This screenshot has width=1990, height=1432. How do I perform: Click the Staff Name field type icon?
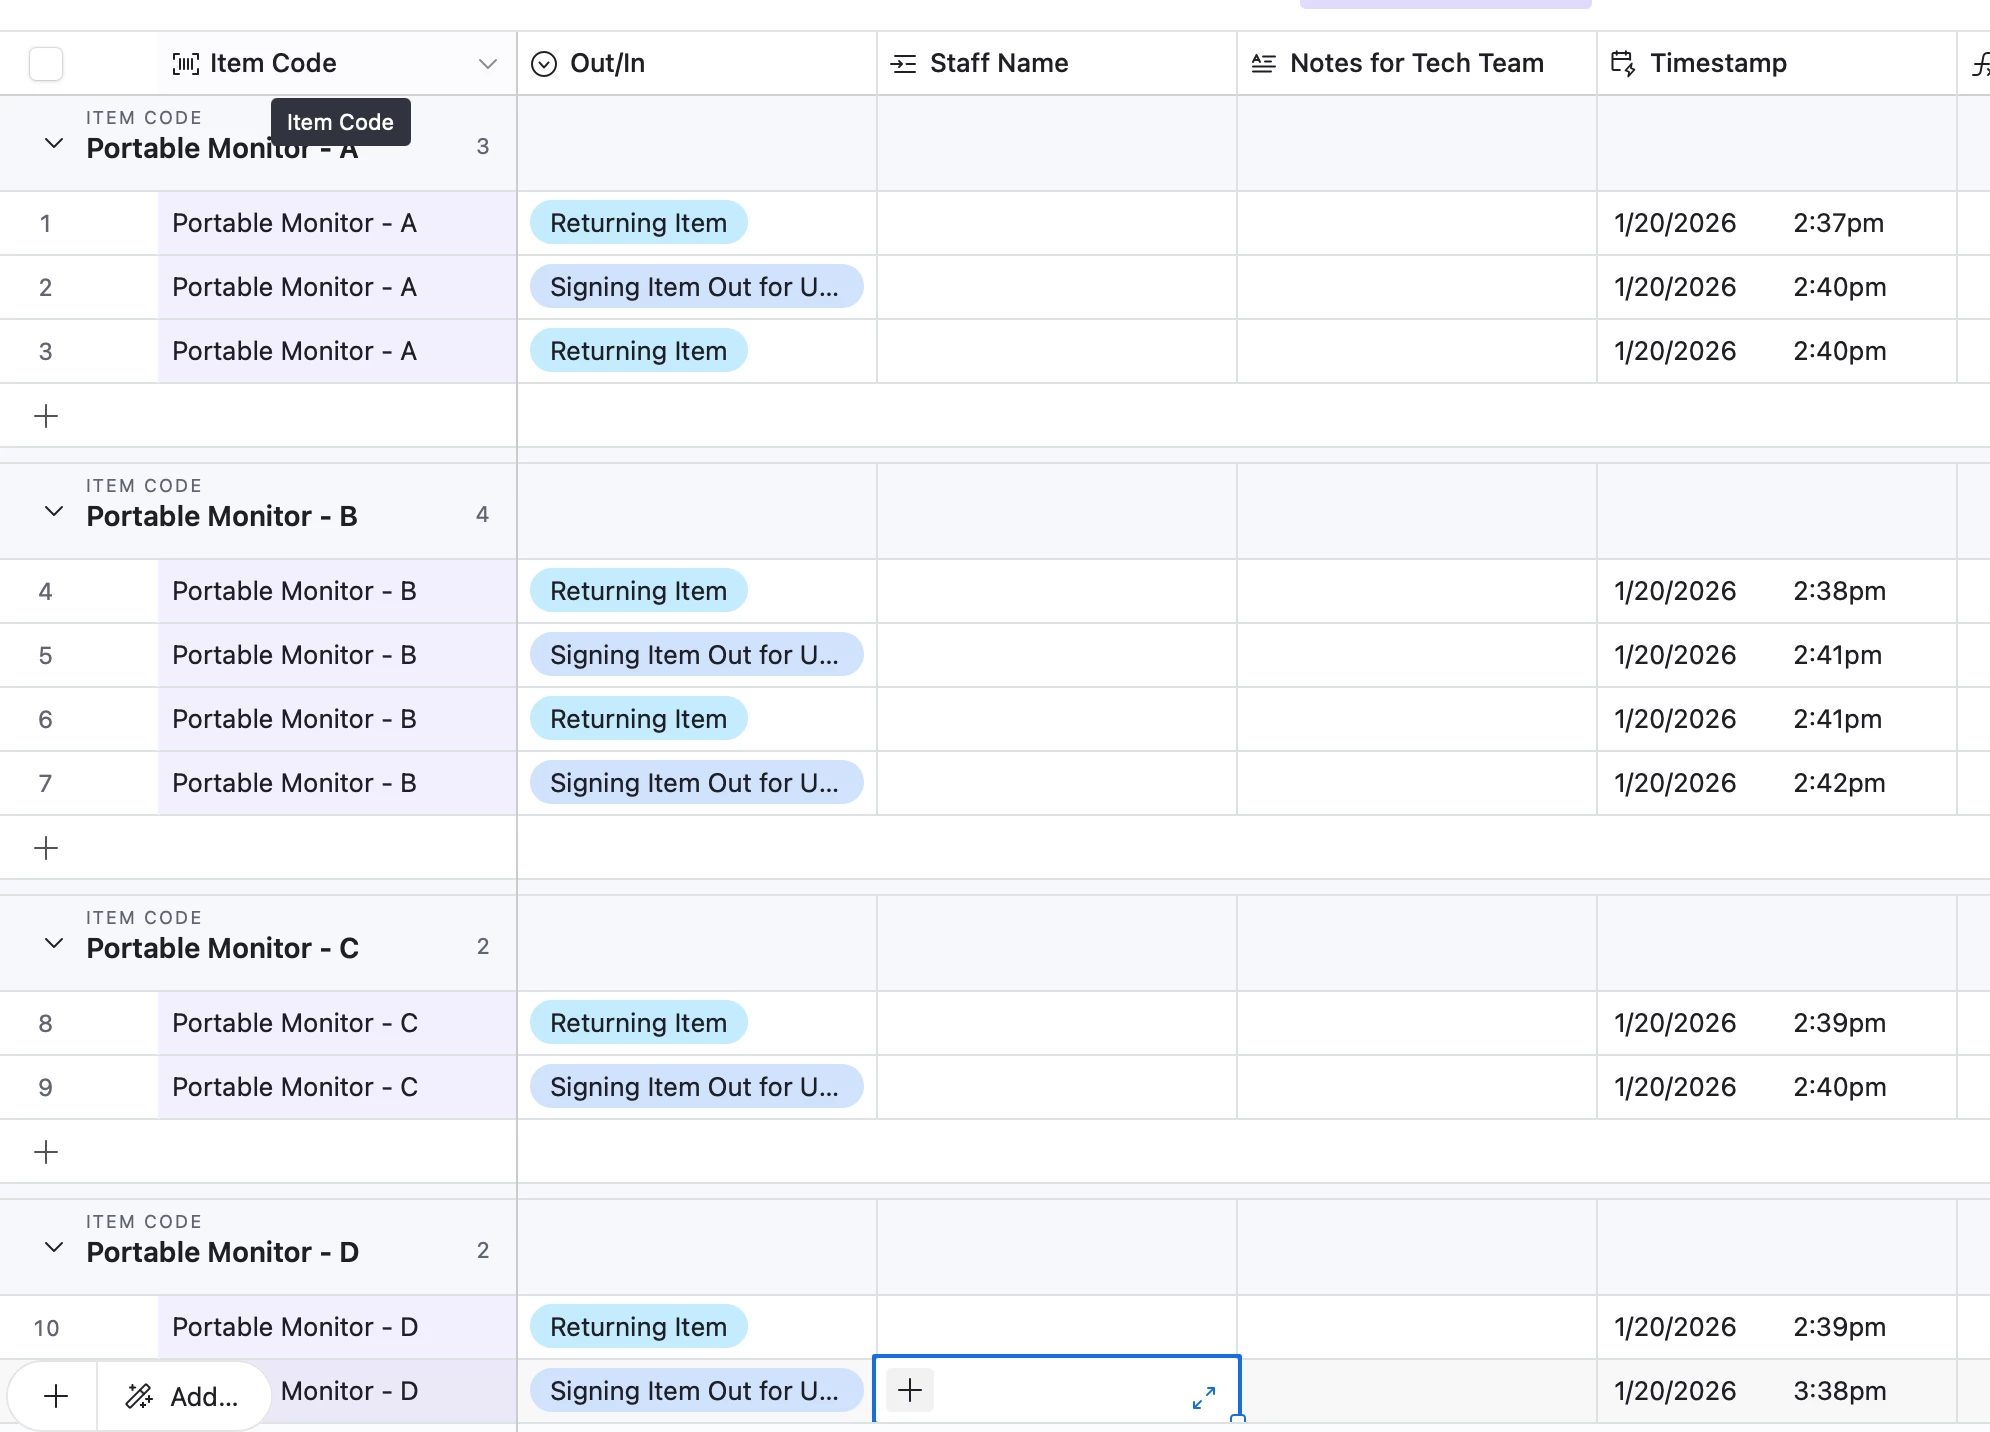point(903,64)
